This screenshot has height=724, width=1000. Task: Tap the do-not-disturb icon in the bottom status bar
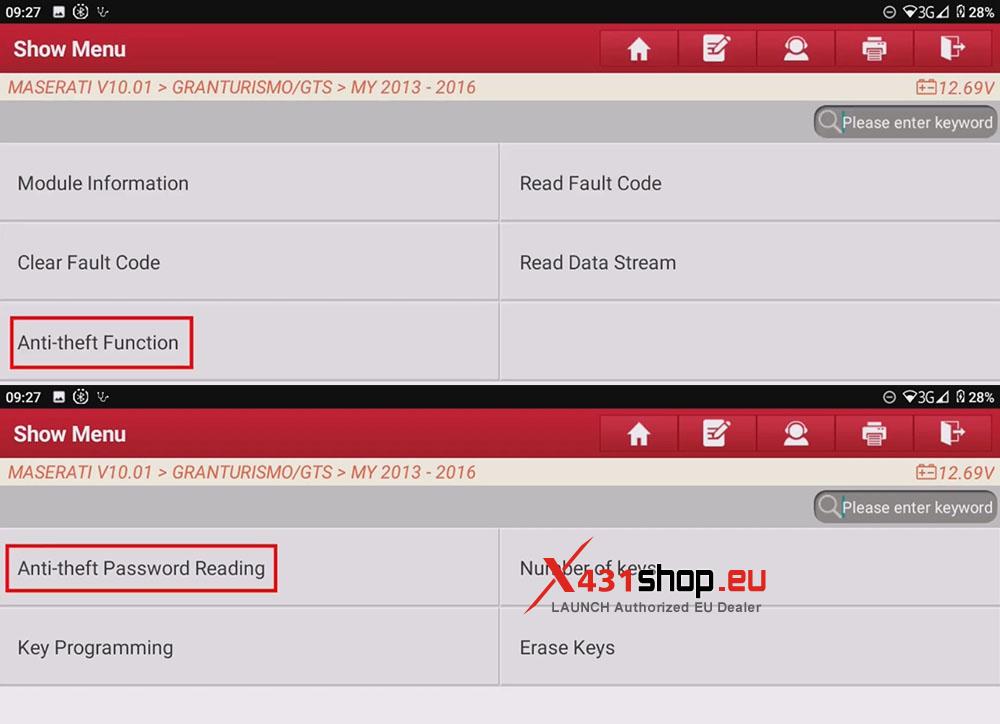point(889,397)
